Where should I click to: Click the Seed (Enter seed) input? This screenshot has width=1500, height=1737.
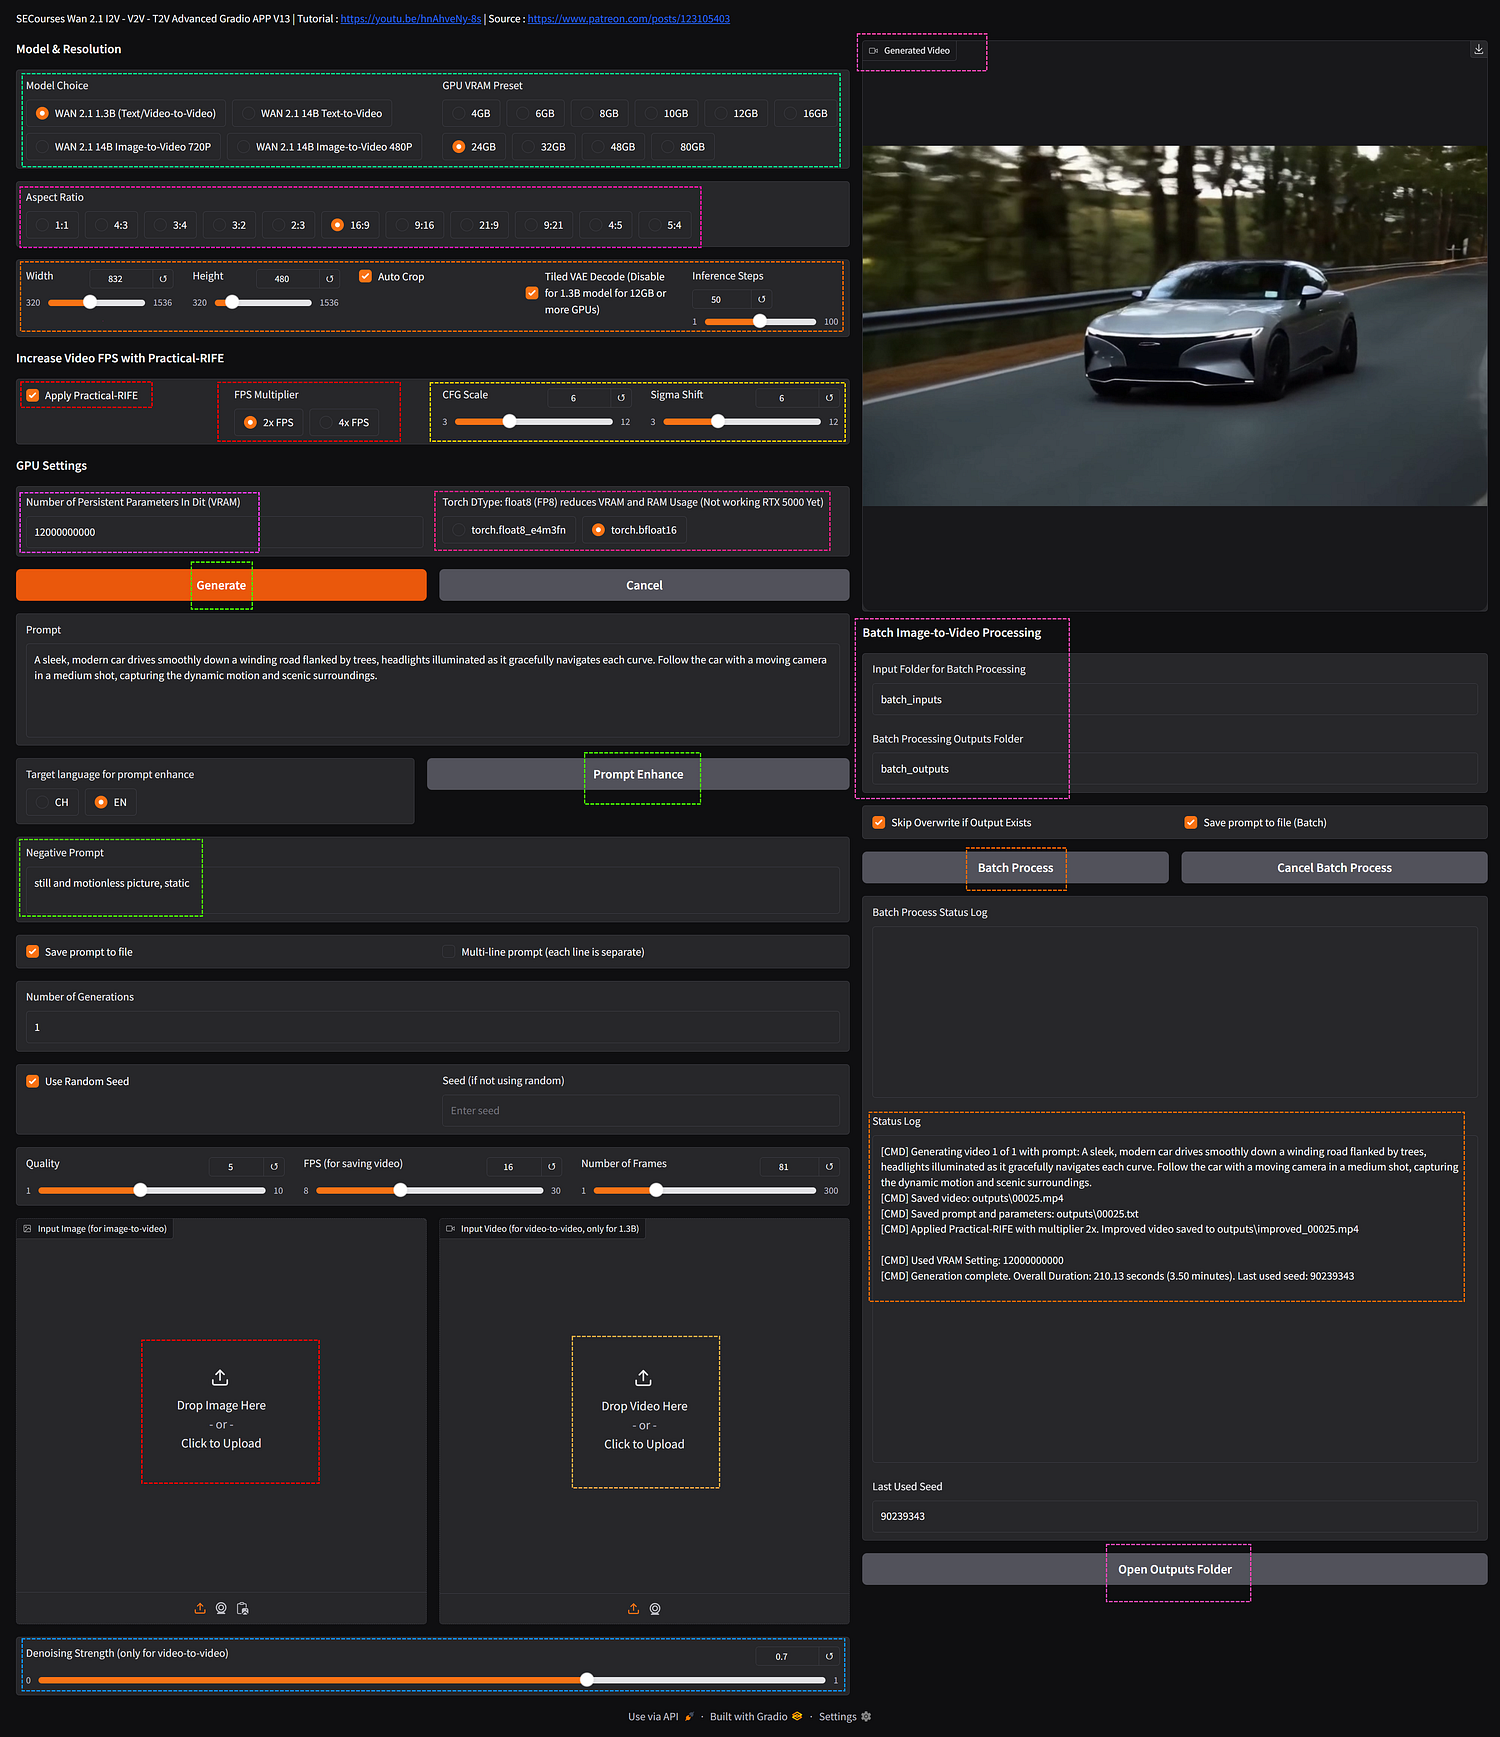[x=641, y=1110]
